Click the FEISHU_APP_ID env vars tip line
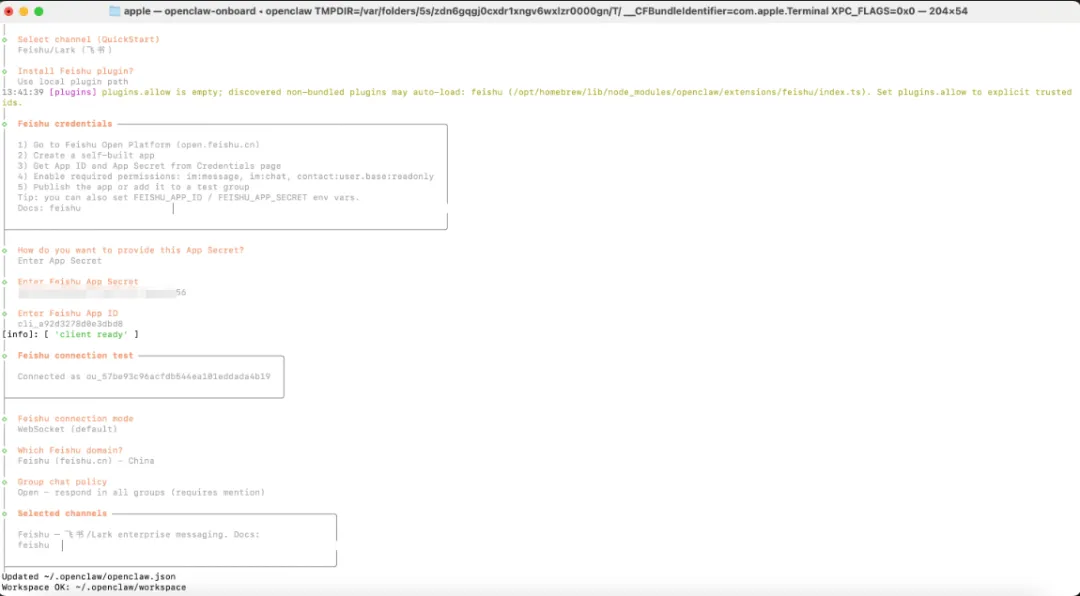 [188, 197]
